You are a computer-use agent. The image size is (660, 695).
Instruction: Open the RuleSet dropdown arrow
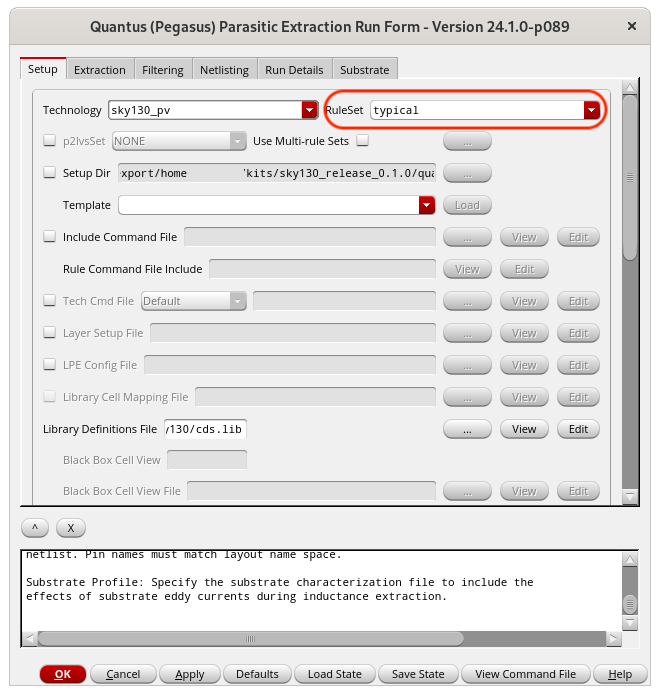click(591, 110)
